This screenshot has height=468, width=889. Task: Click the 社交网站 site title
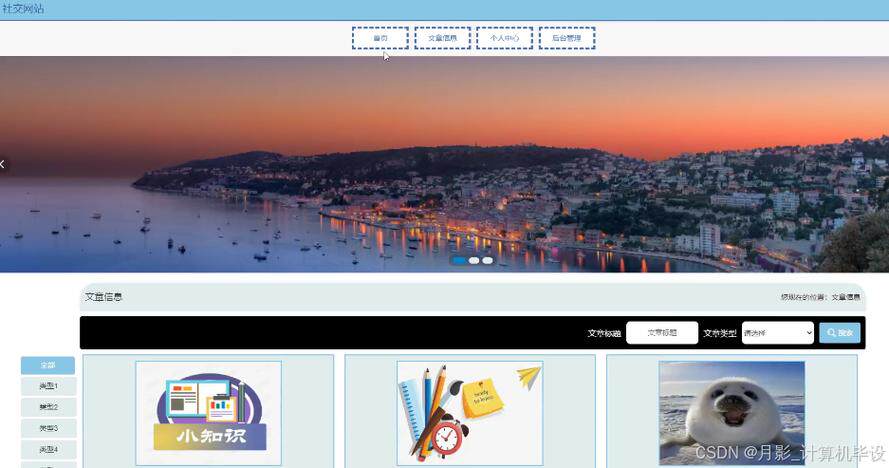(x=23, y=9)
